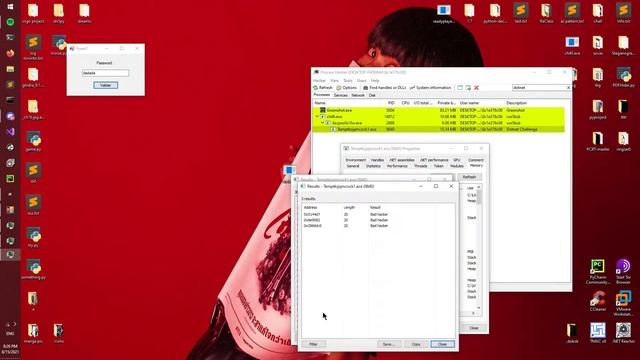Open the .NET assemblies tab in Properties
This screenshot has width=640, height=360.
click(x=402, y=160)
